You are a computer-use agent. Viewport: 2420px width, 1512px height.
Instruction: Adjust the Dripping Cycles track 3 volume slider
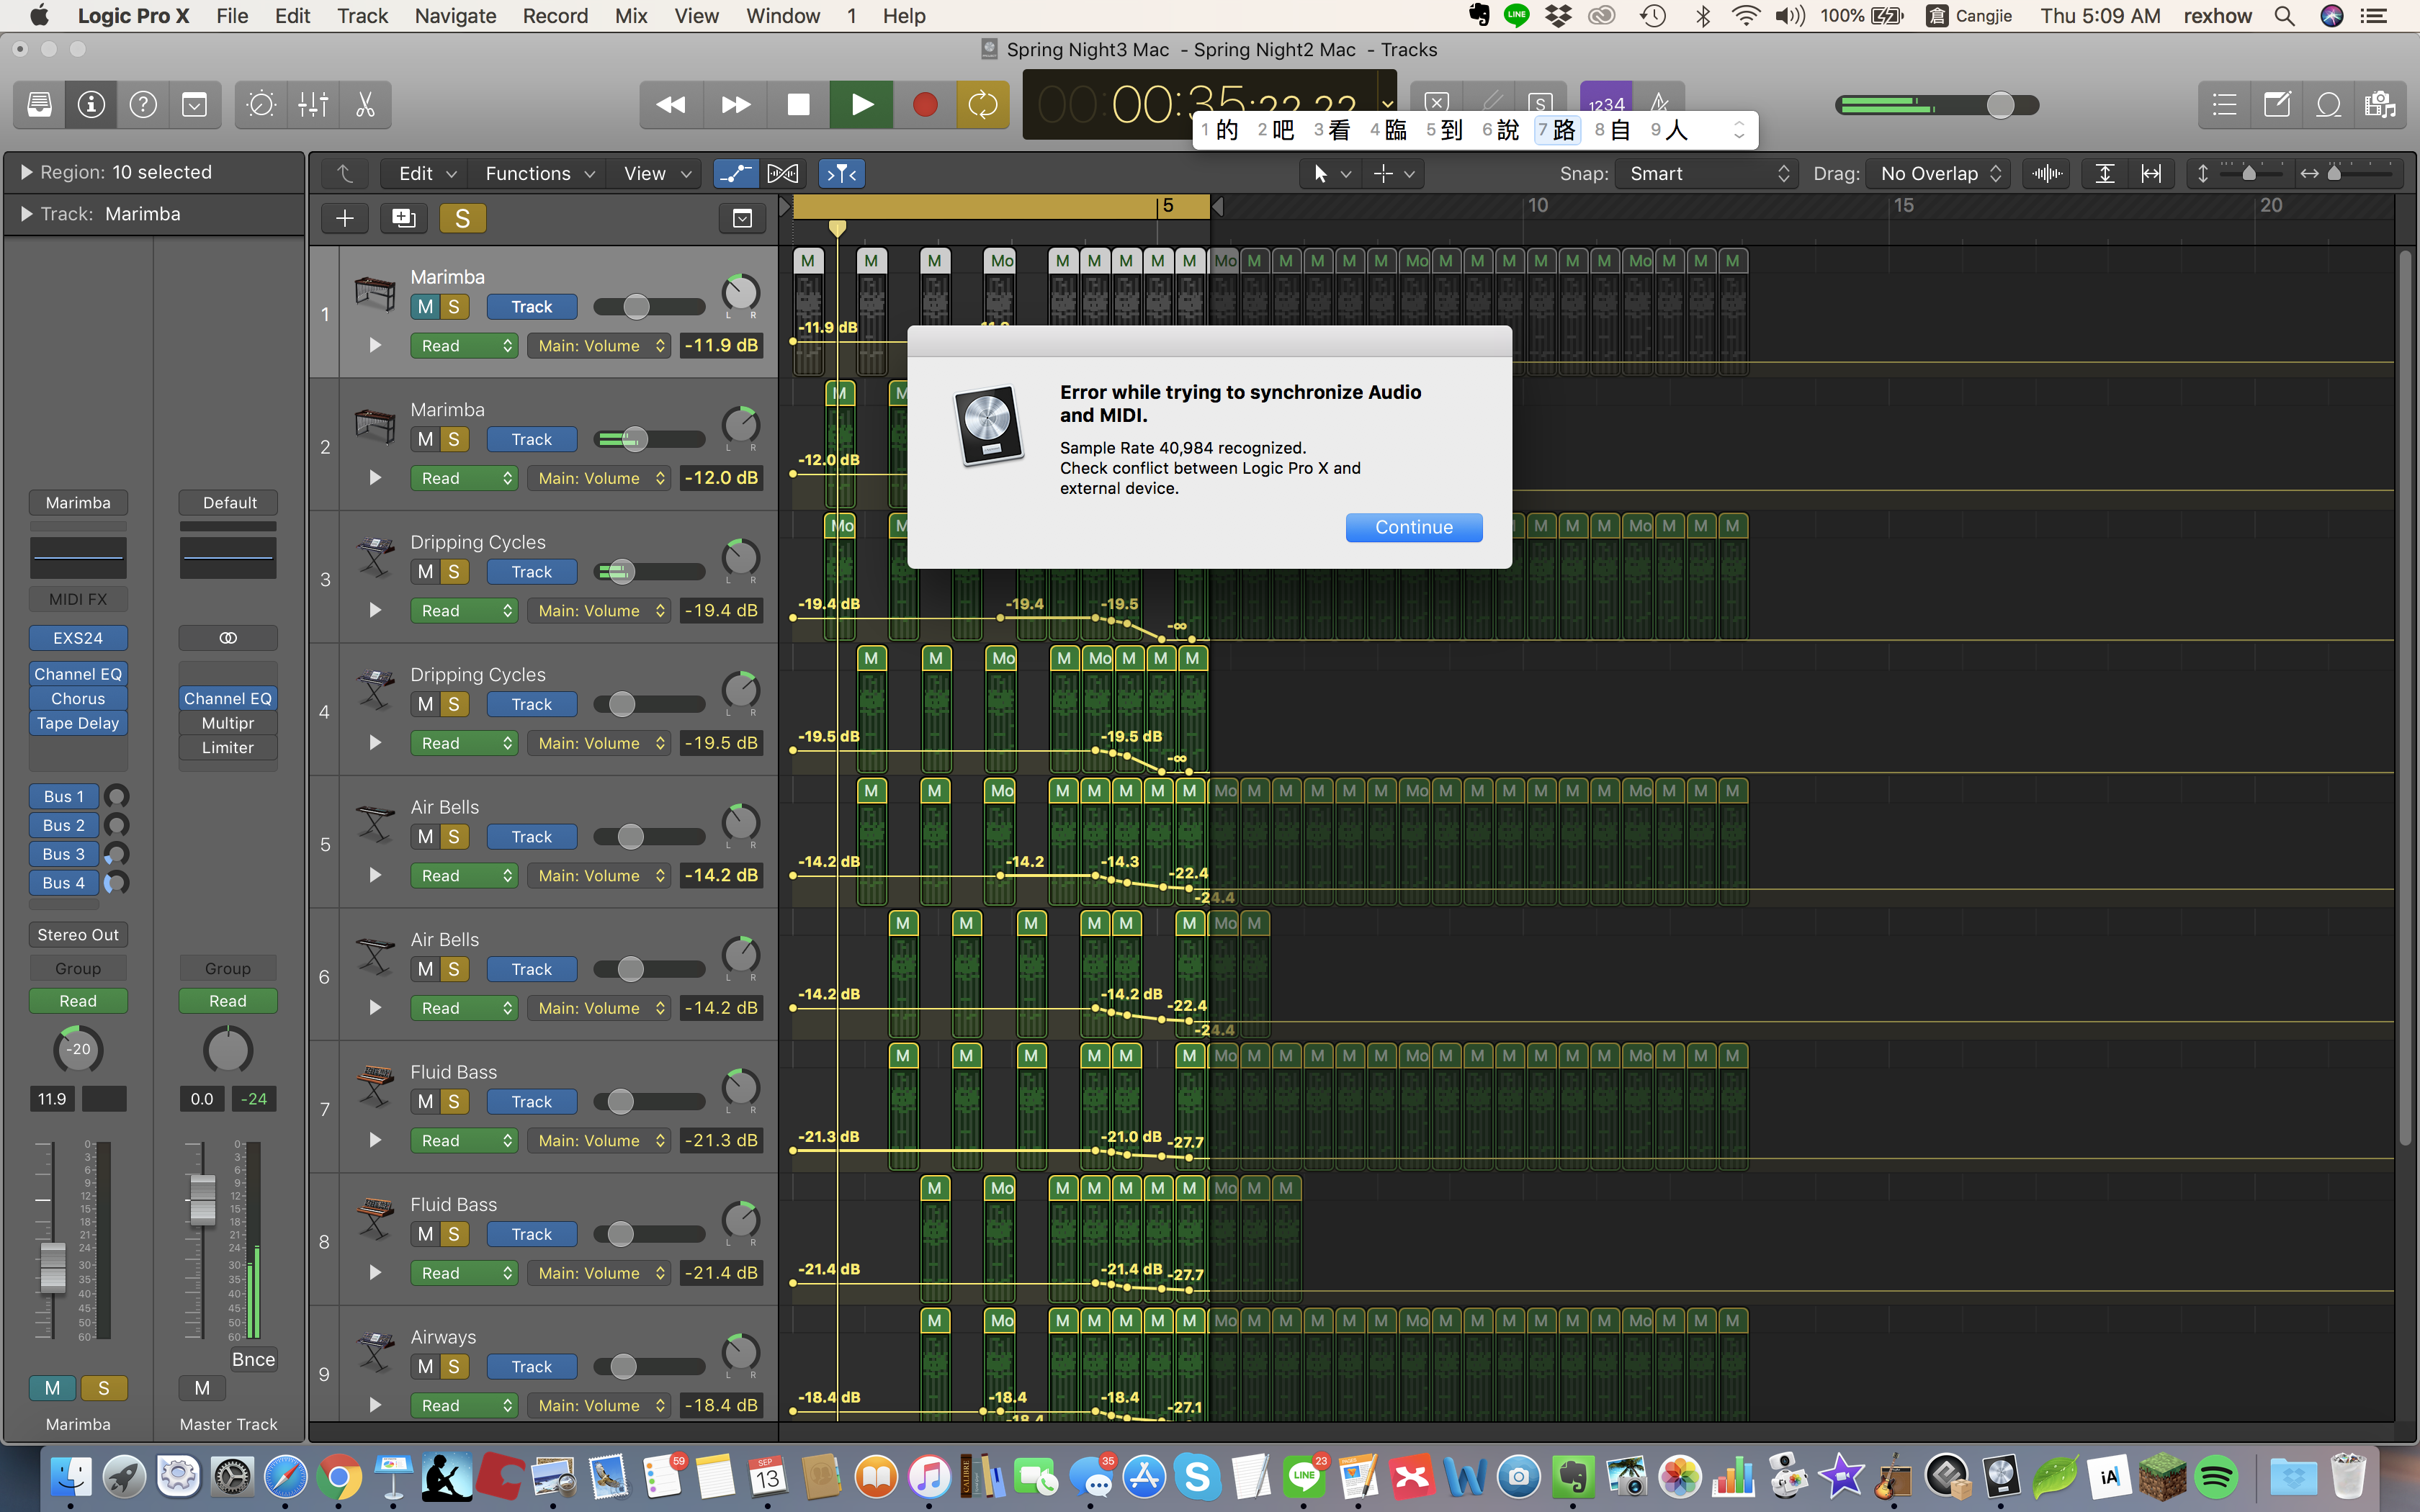click(x=621, y=572)
